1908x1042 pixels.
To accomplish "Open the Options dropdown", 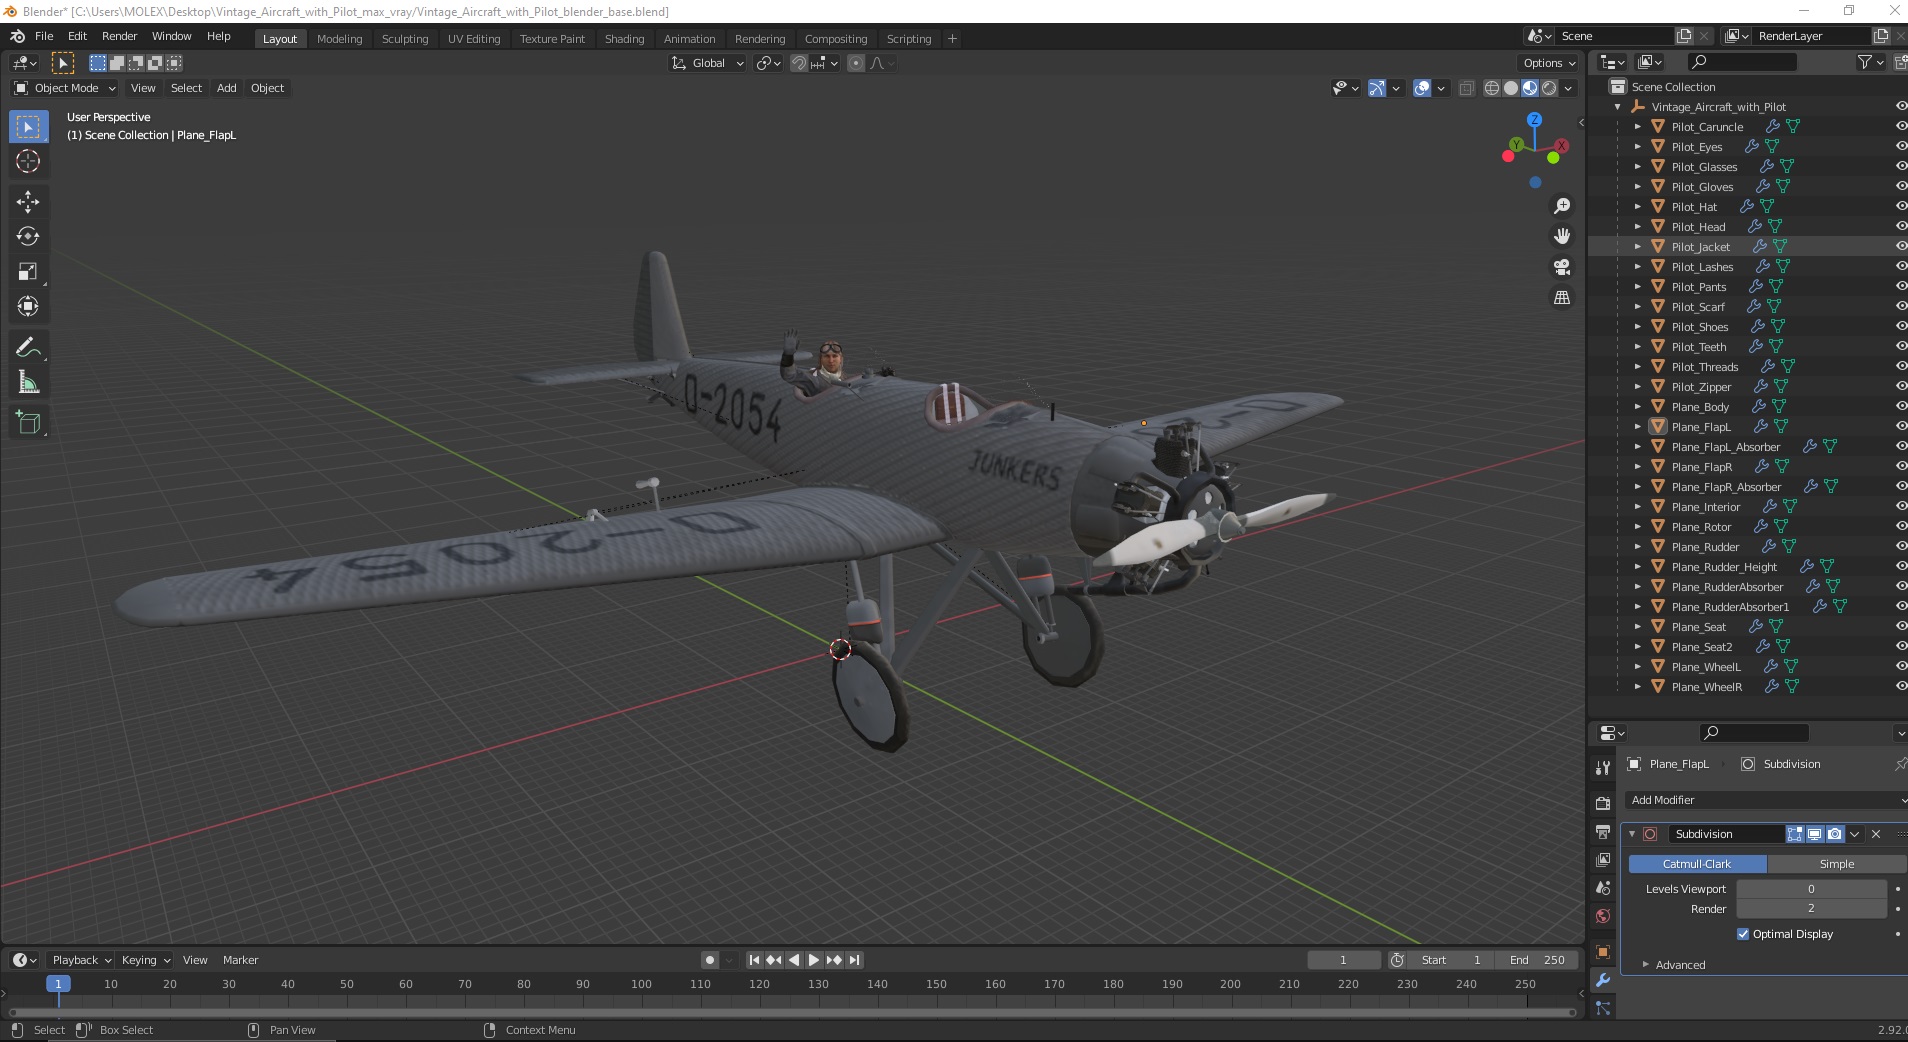I will pyautogui.click(x=1549, y=63).
